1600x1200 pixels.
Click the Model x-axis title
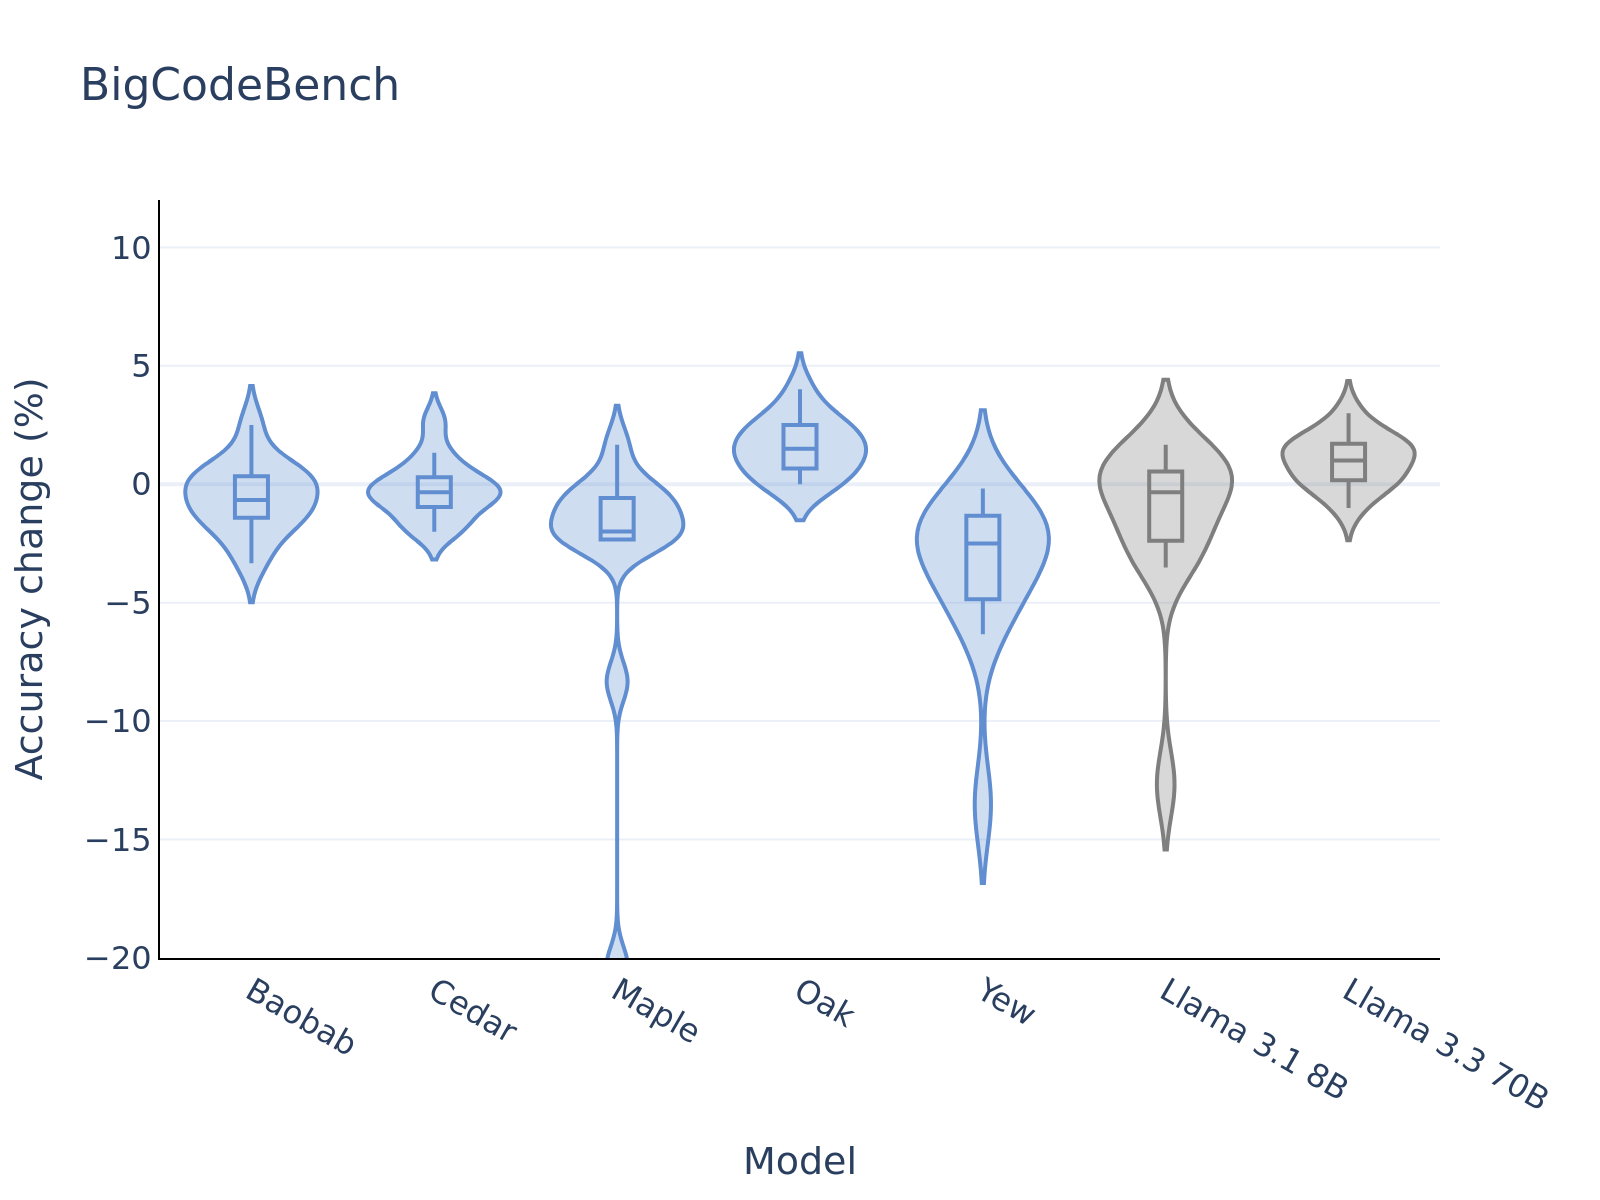click(x=799, y=1162)
